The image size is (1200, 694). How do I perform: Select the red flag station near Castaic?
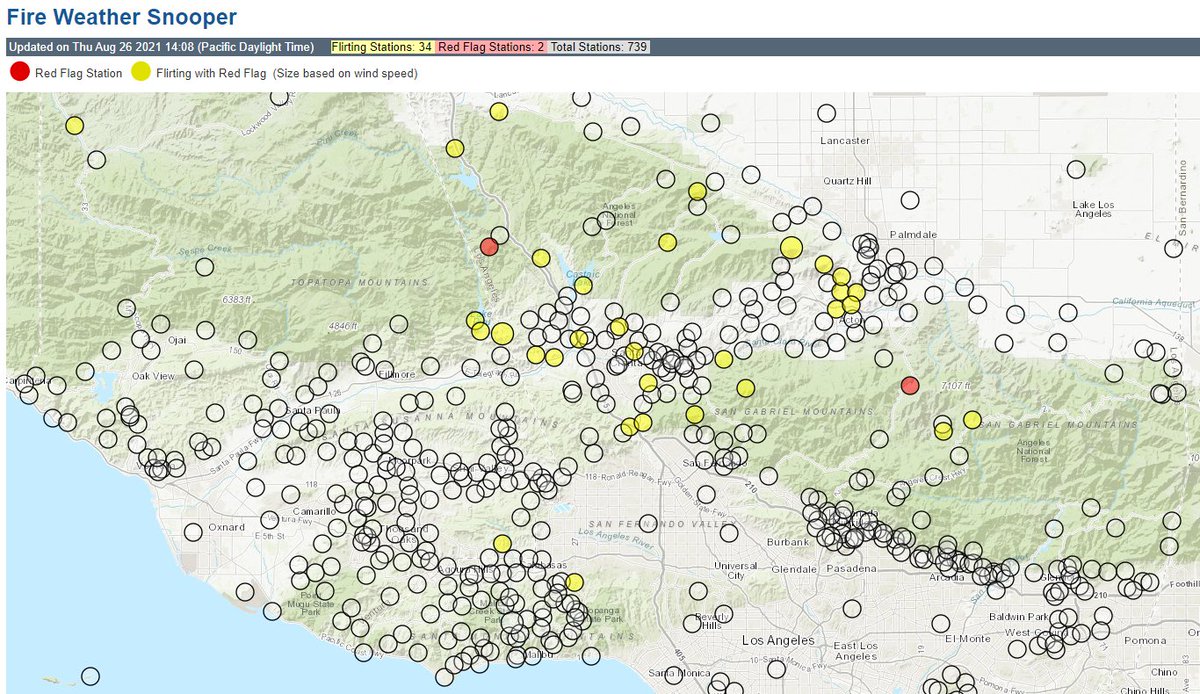click(x=491, y=245)
